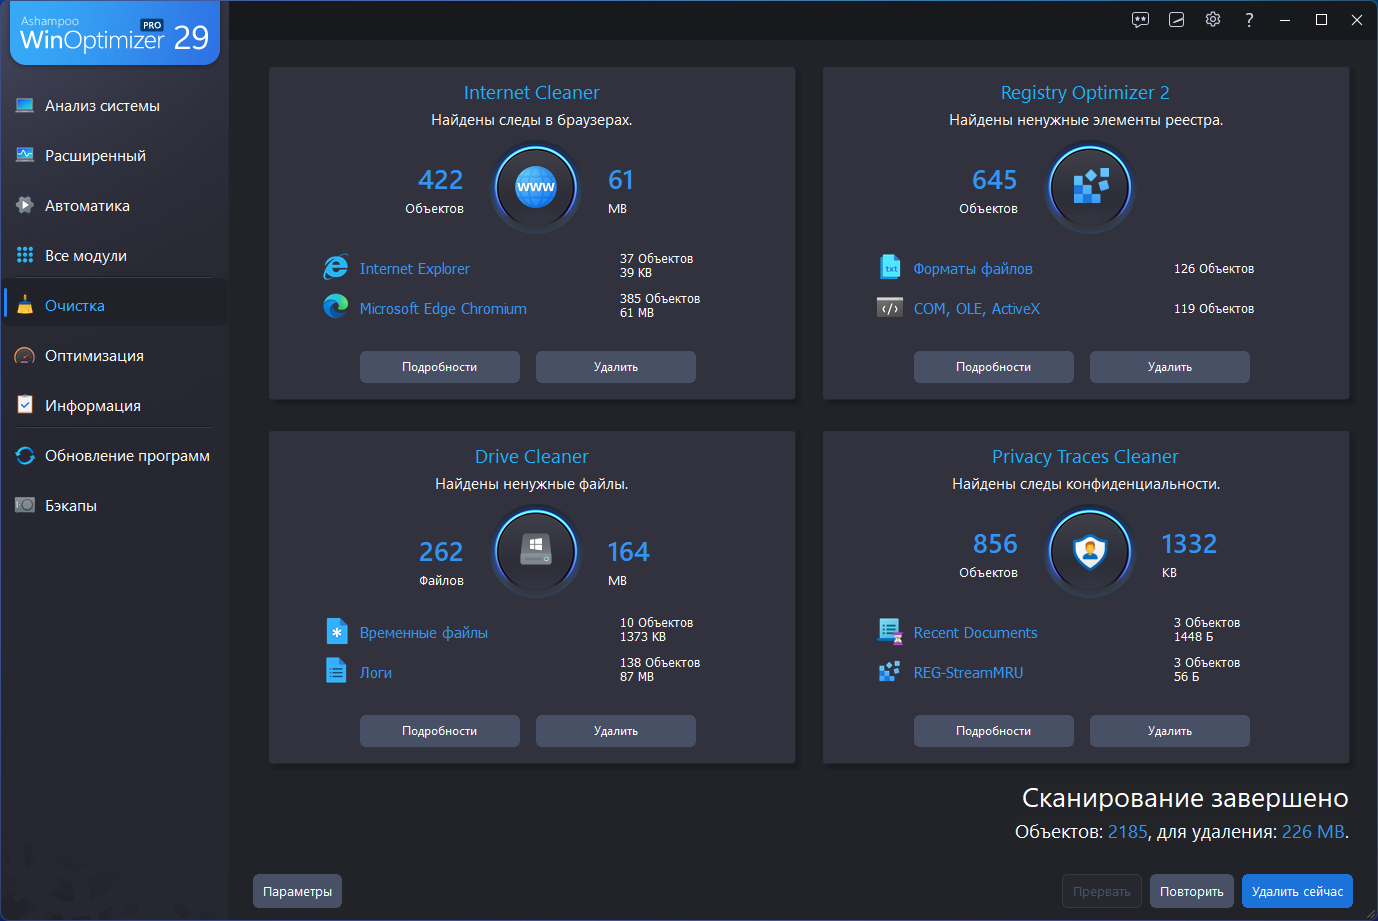Select the Оптимизация section
The width and height of the screenshot is (1378, 921).
(x=114, y=356)
